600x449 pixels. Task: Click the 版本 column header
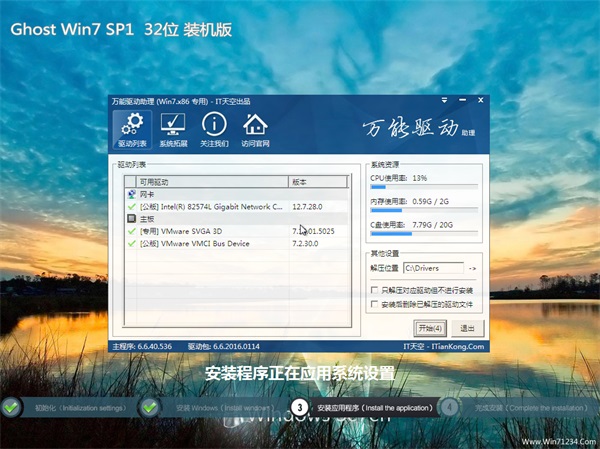click(315, 181)
